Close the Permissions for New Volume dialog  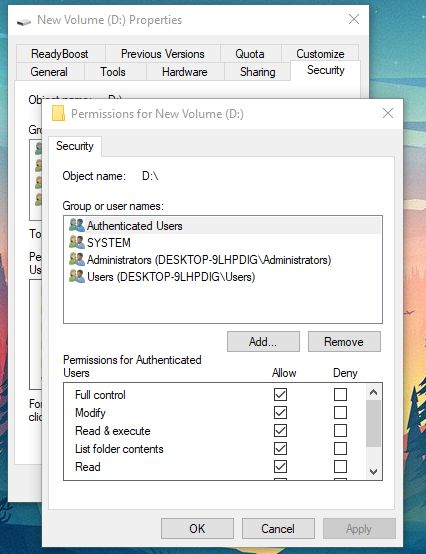(x=388, y=113)
